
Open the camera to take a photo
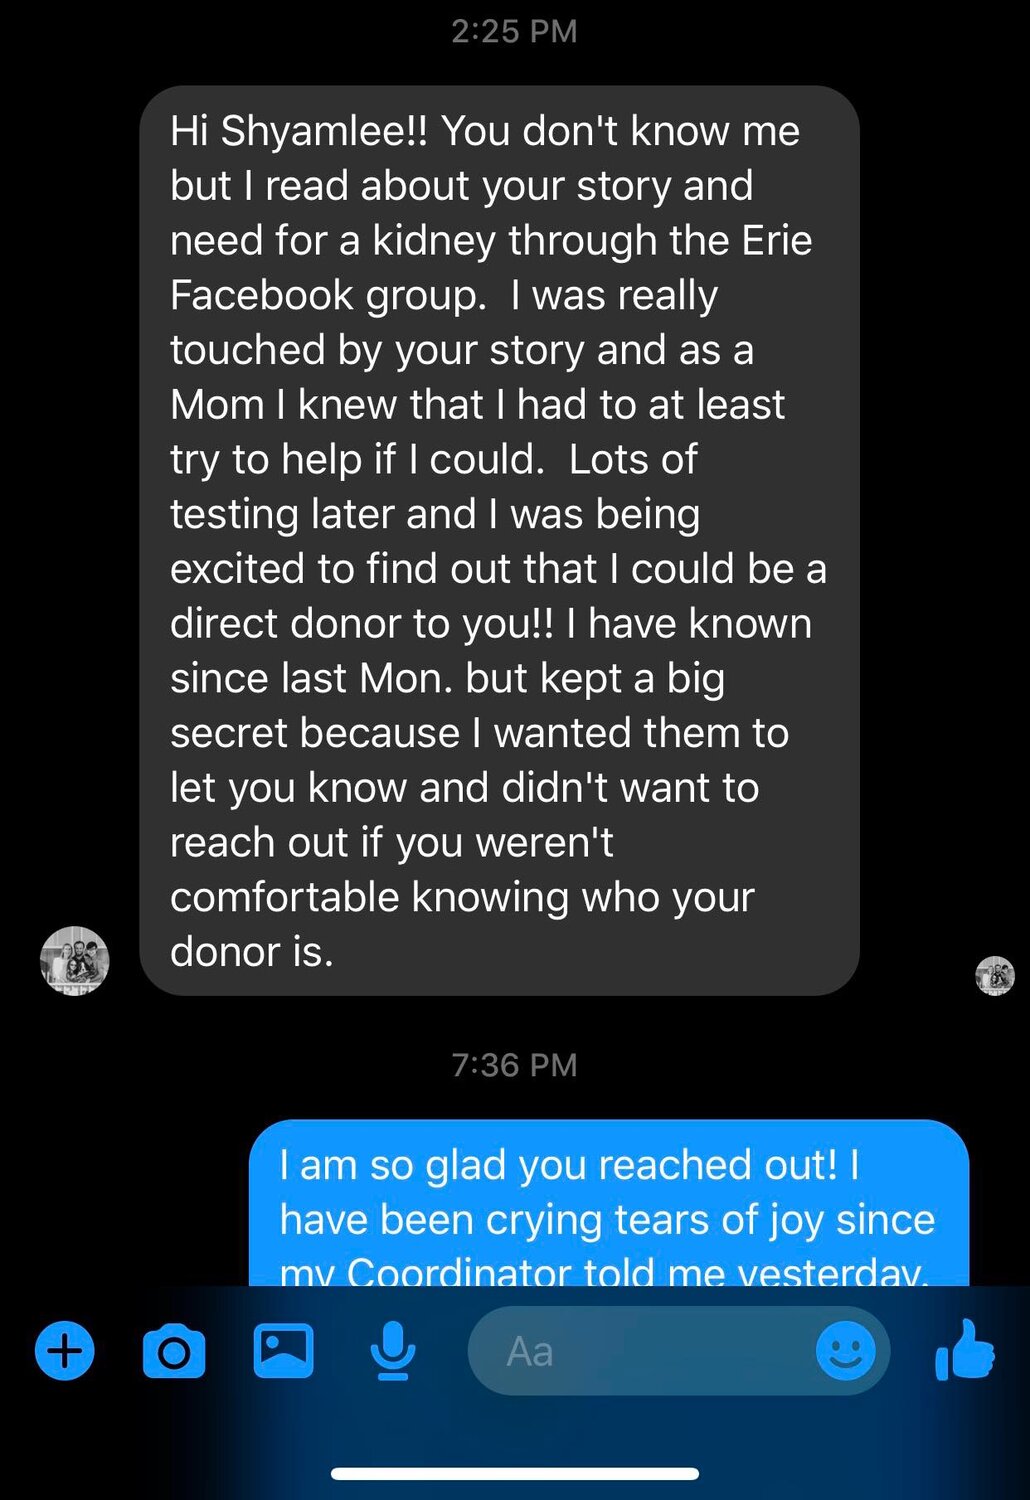click(x=174, y=1351)
